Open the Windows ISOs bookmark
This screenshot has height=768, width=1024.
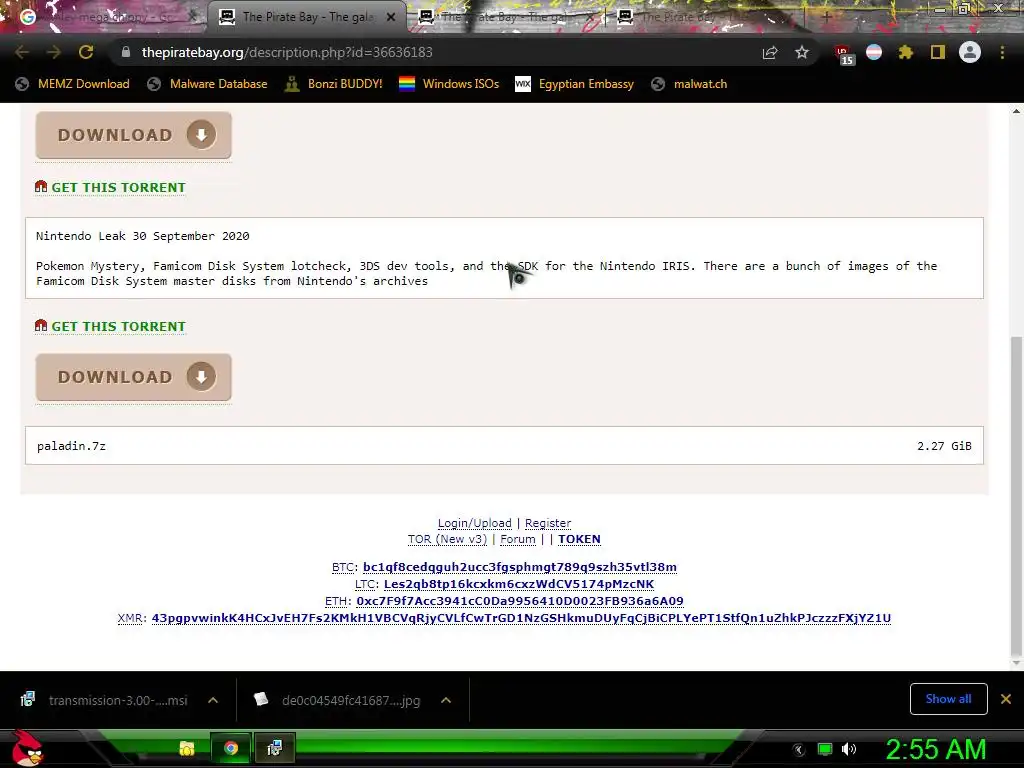(449, 84)
